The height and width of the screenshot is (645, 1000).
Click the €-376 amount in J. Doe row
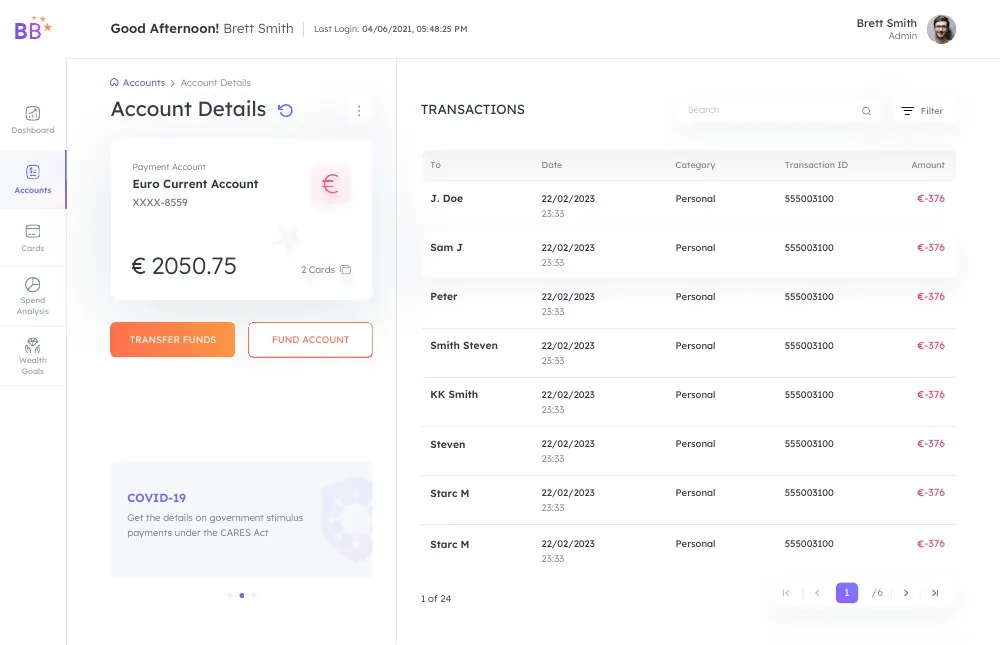(x=930, y=198)
